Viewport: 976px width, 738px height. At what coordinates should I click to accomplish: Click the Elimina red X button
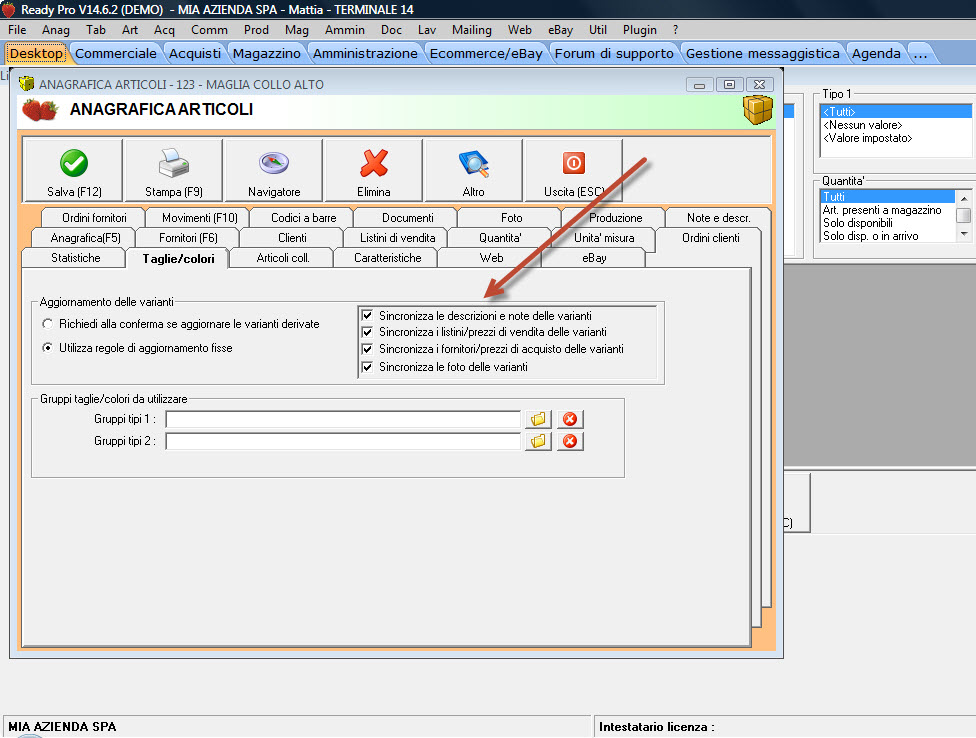coord(373,171)
